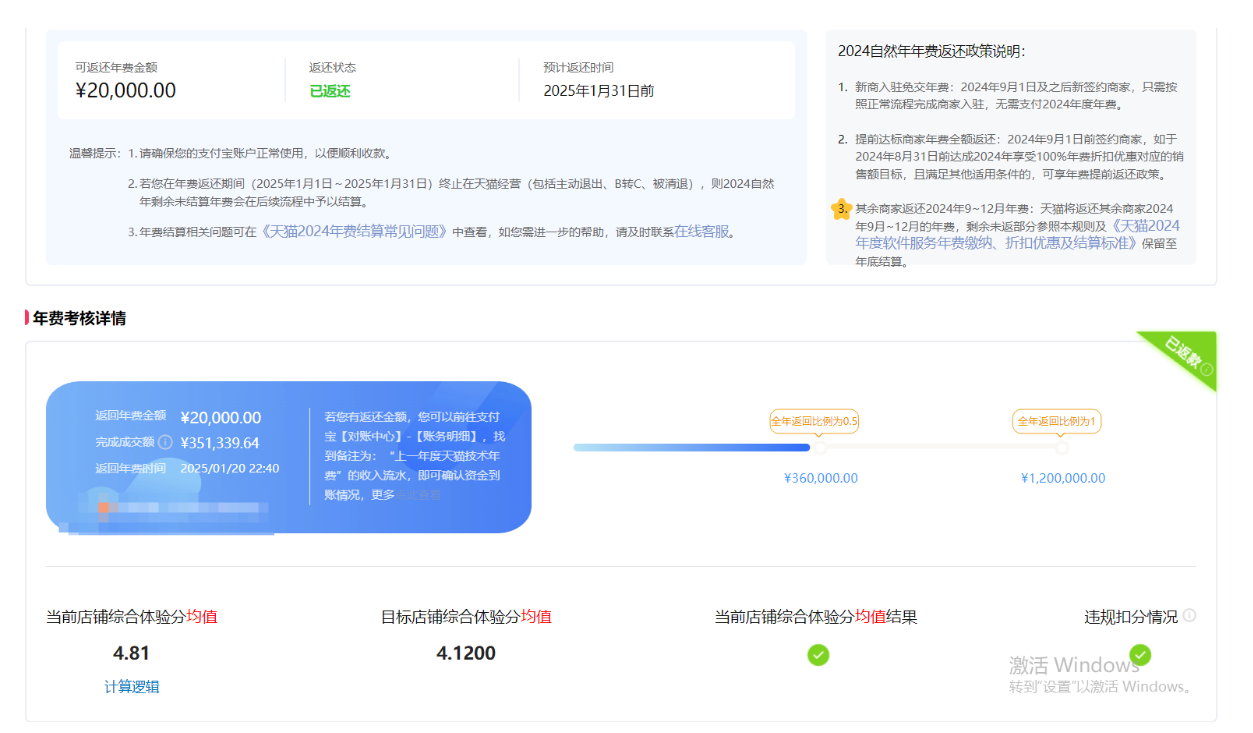Click the blurred store avatar in blue card

click(104, 508)
